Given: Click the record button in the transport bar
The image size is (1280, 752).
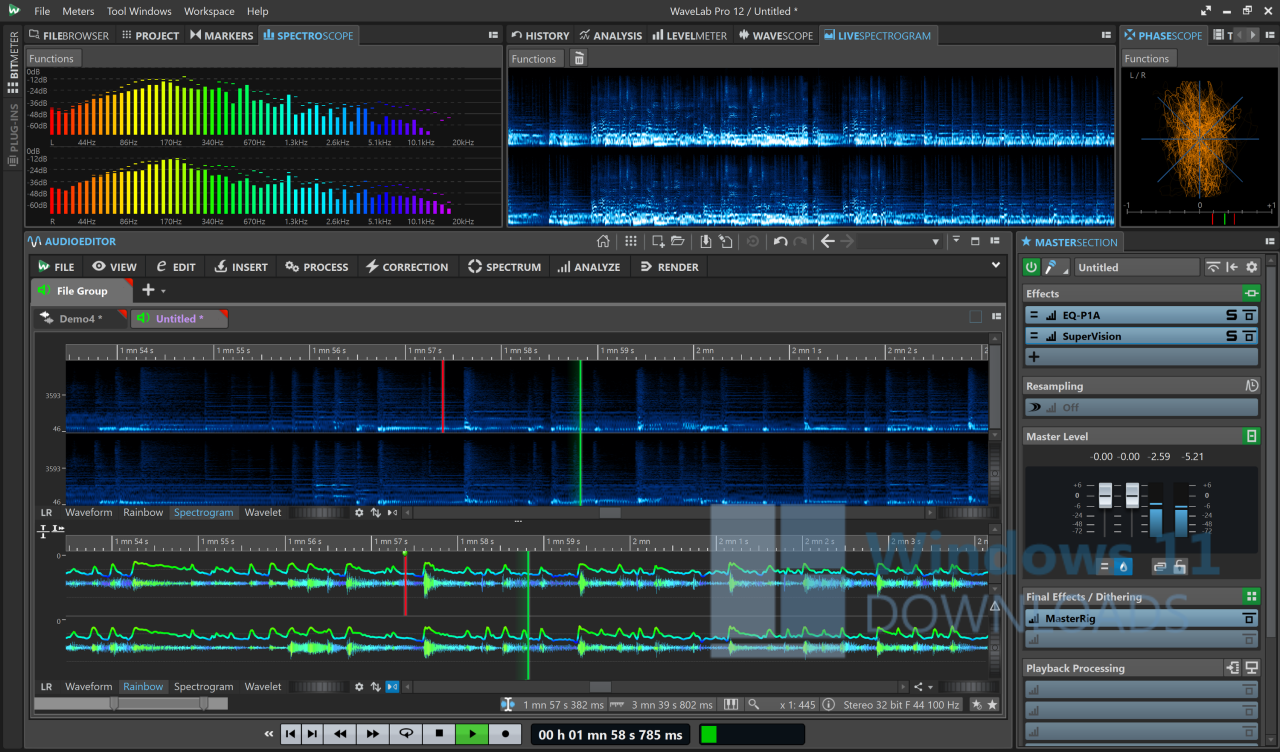Looking at the screenshot, I should coord(505,733).
